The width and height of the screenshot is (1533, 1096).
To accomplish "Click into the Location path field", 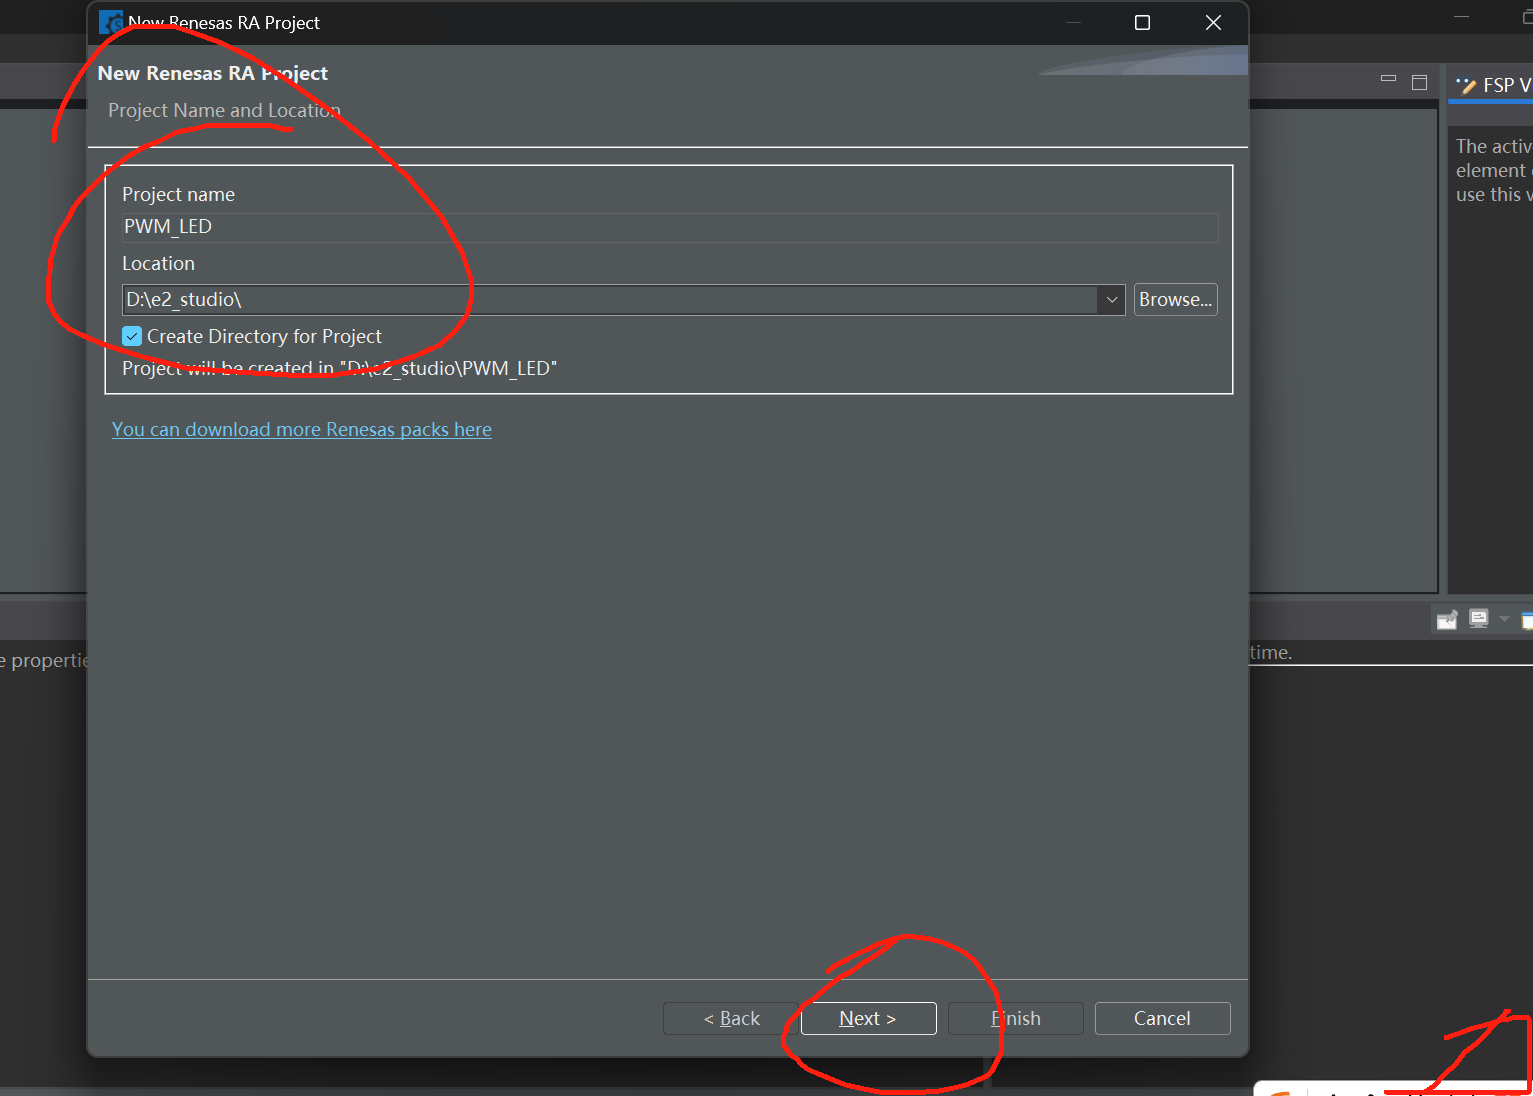I will click(610, 300).
